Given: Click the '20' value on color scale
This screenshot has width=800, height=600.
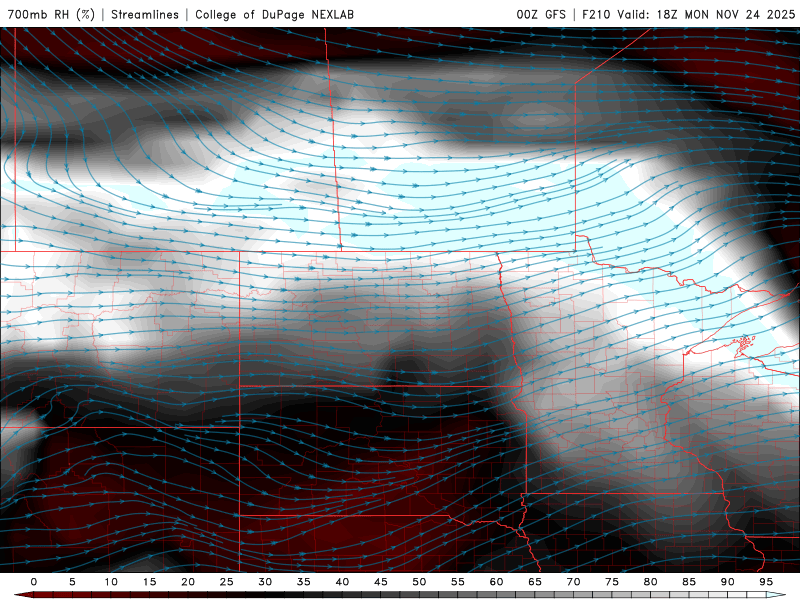Looking at the screenshot, I should coord(188,582).
